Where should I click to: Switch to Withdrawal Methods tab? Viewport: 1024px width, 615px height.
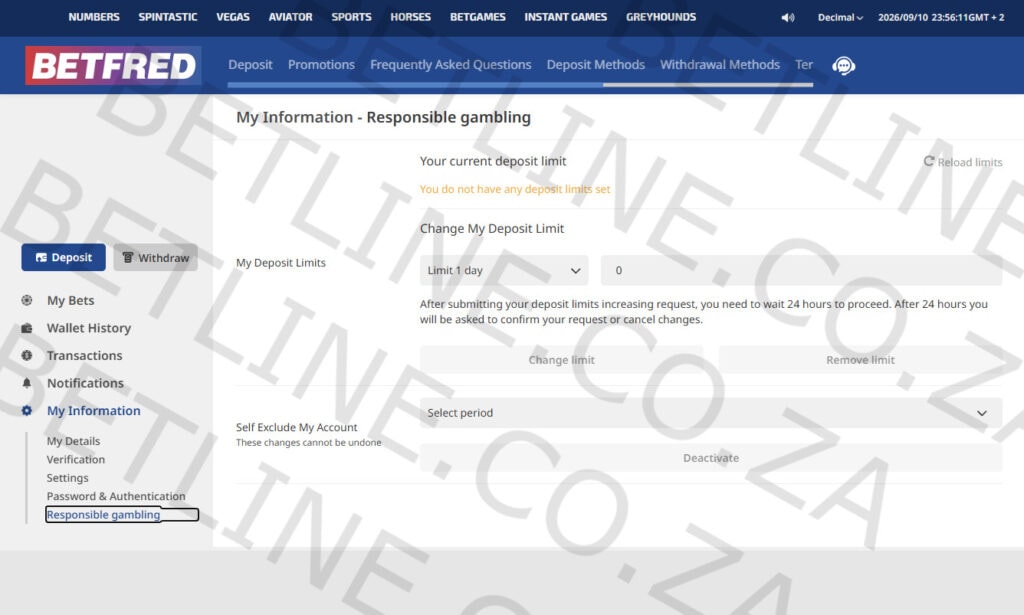(720, 65)
